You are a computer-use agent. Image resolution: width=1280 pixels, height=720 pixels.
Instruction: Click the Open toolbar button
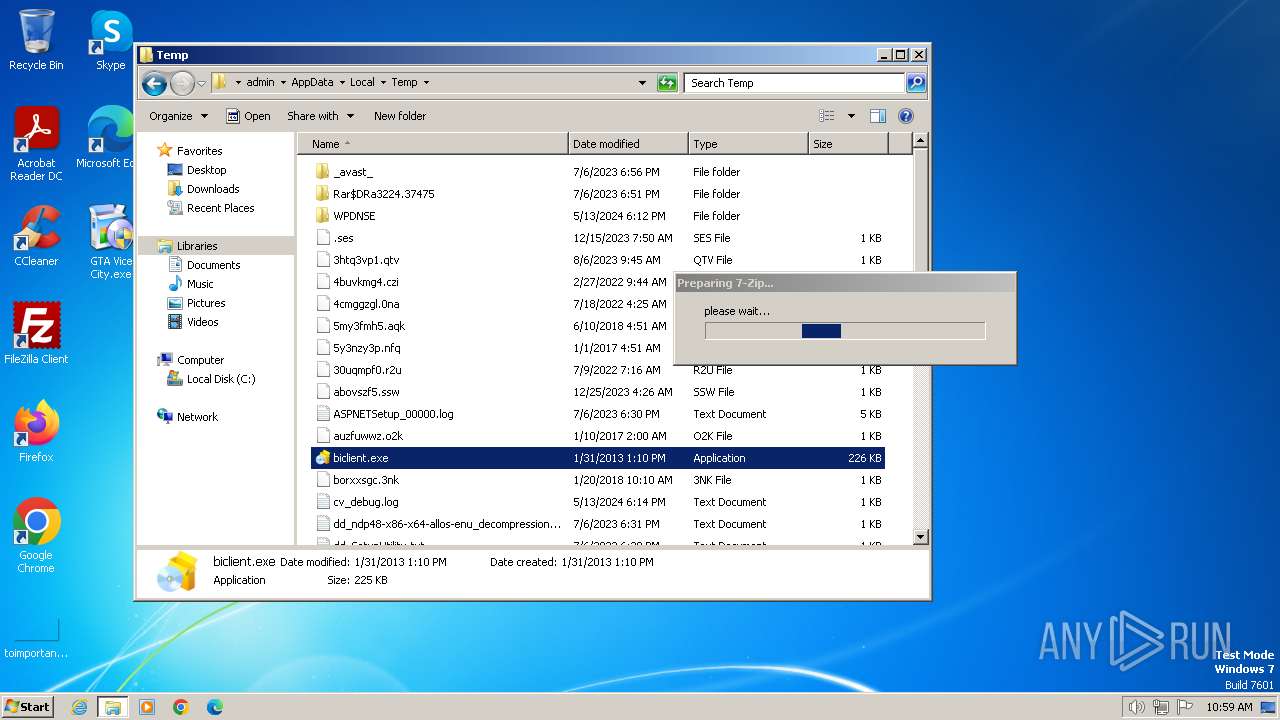pyautogui.click(x=248, y=116)
